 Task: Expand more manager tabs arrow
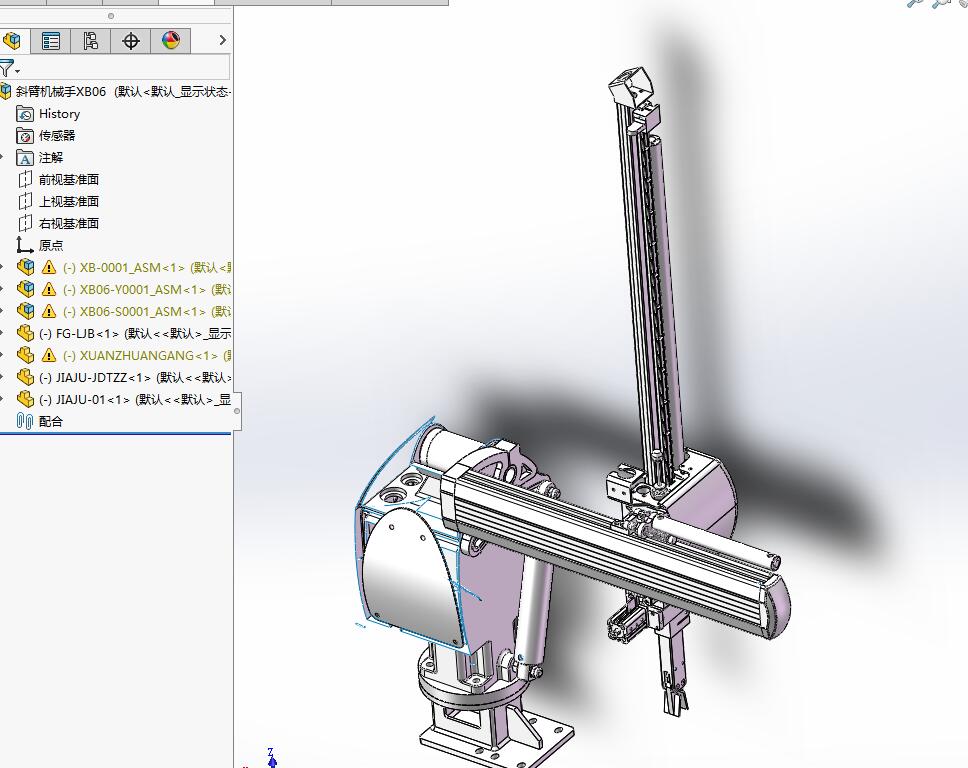(x=223, y=40)
